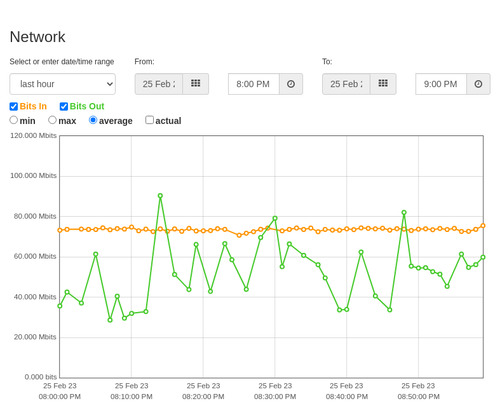Select the average radio button
This screenshot has height=403, width=500.
[93, 120]
